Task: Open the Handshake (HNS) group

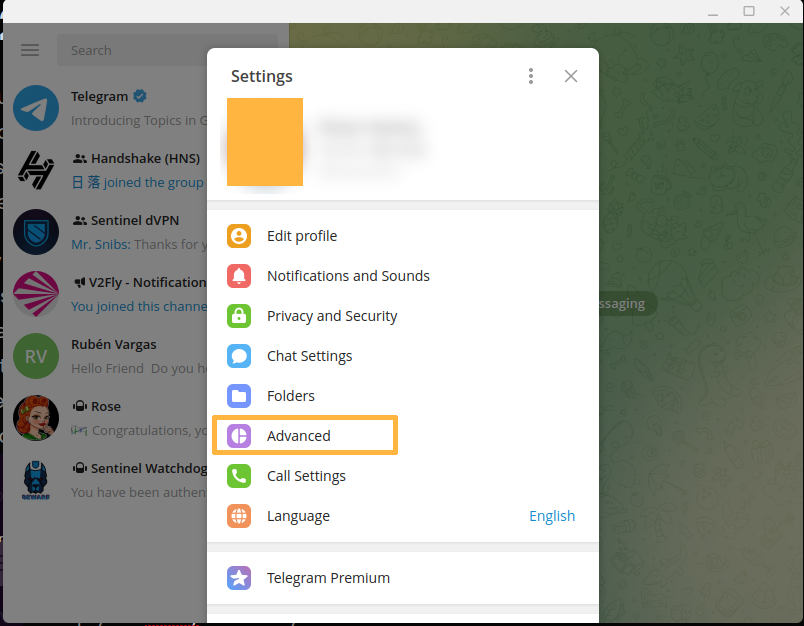Action: (x=105, y=170)
